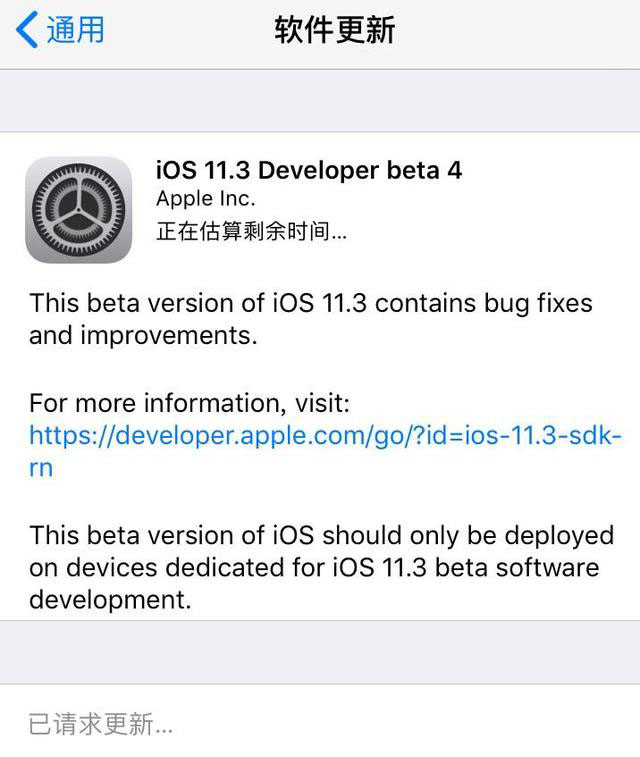Tap the 正在估算剩余时间... status text
Viewport: 640px width, 757px height.
coord(251,231)
